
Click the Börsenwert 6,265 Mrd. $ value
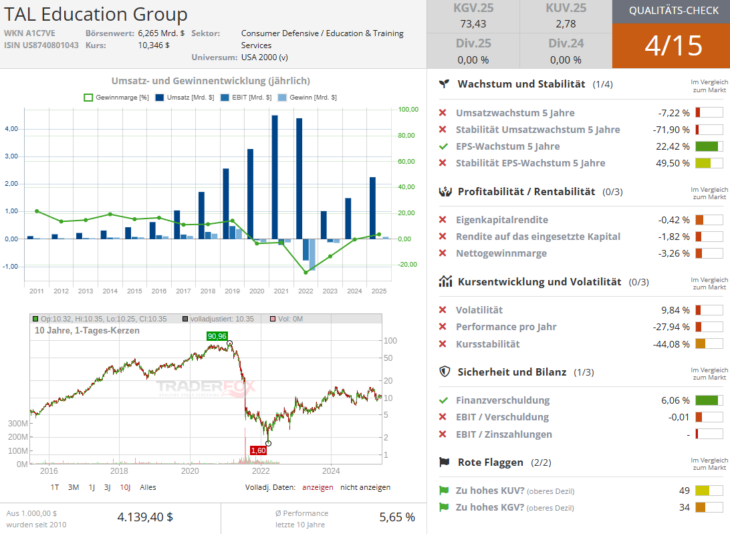point(161,33)
